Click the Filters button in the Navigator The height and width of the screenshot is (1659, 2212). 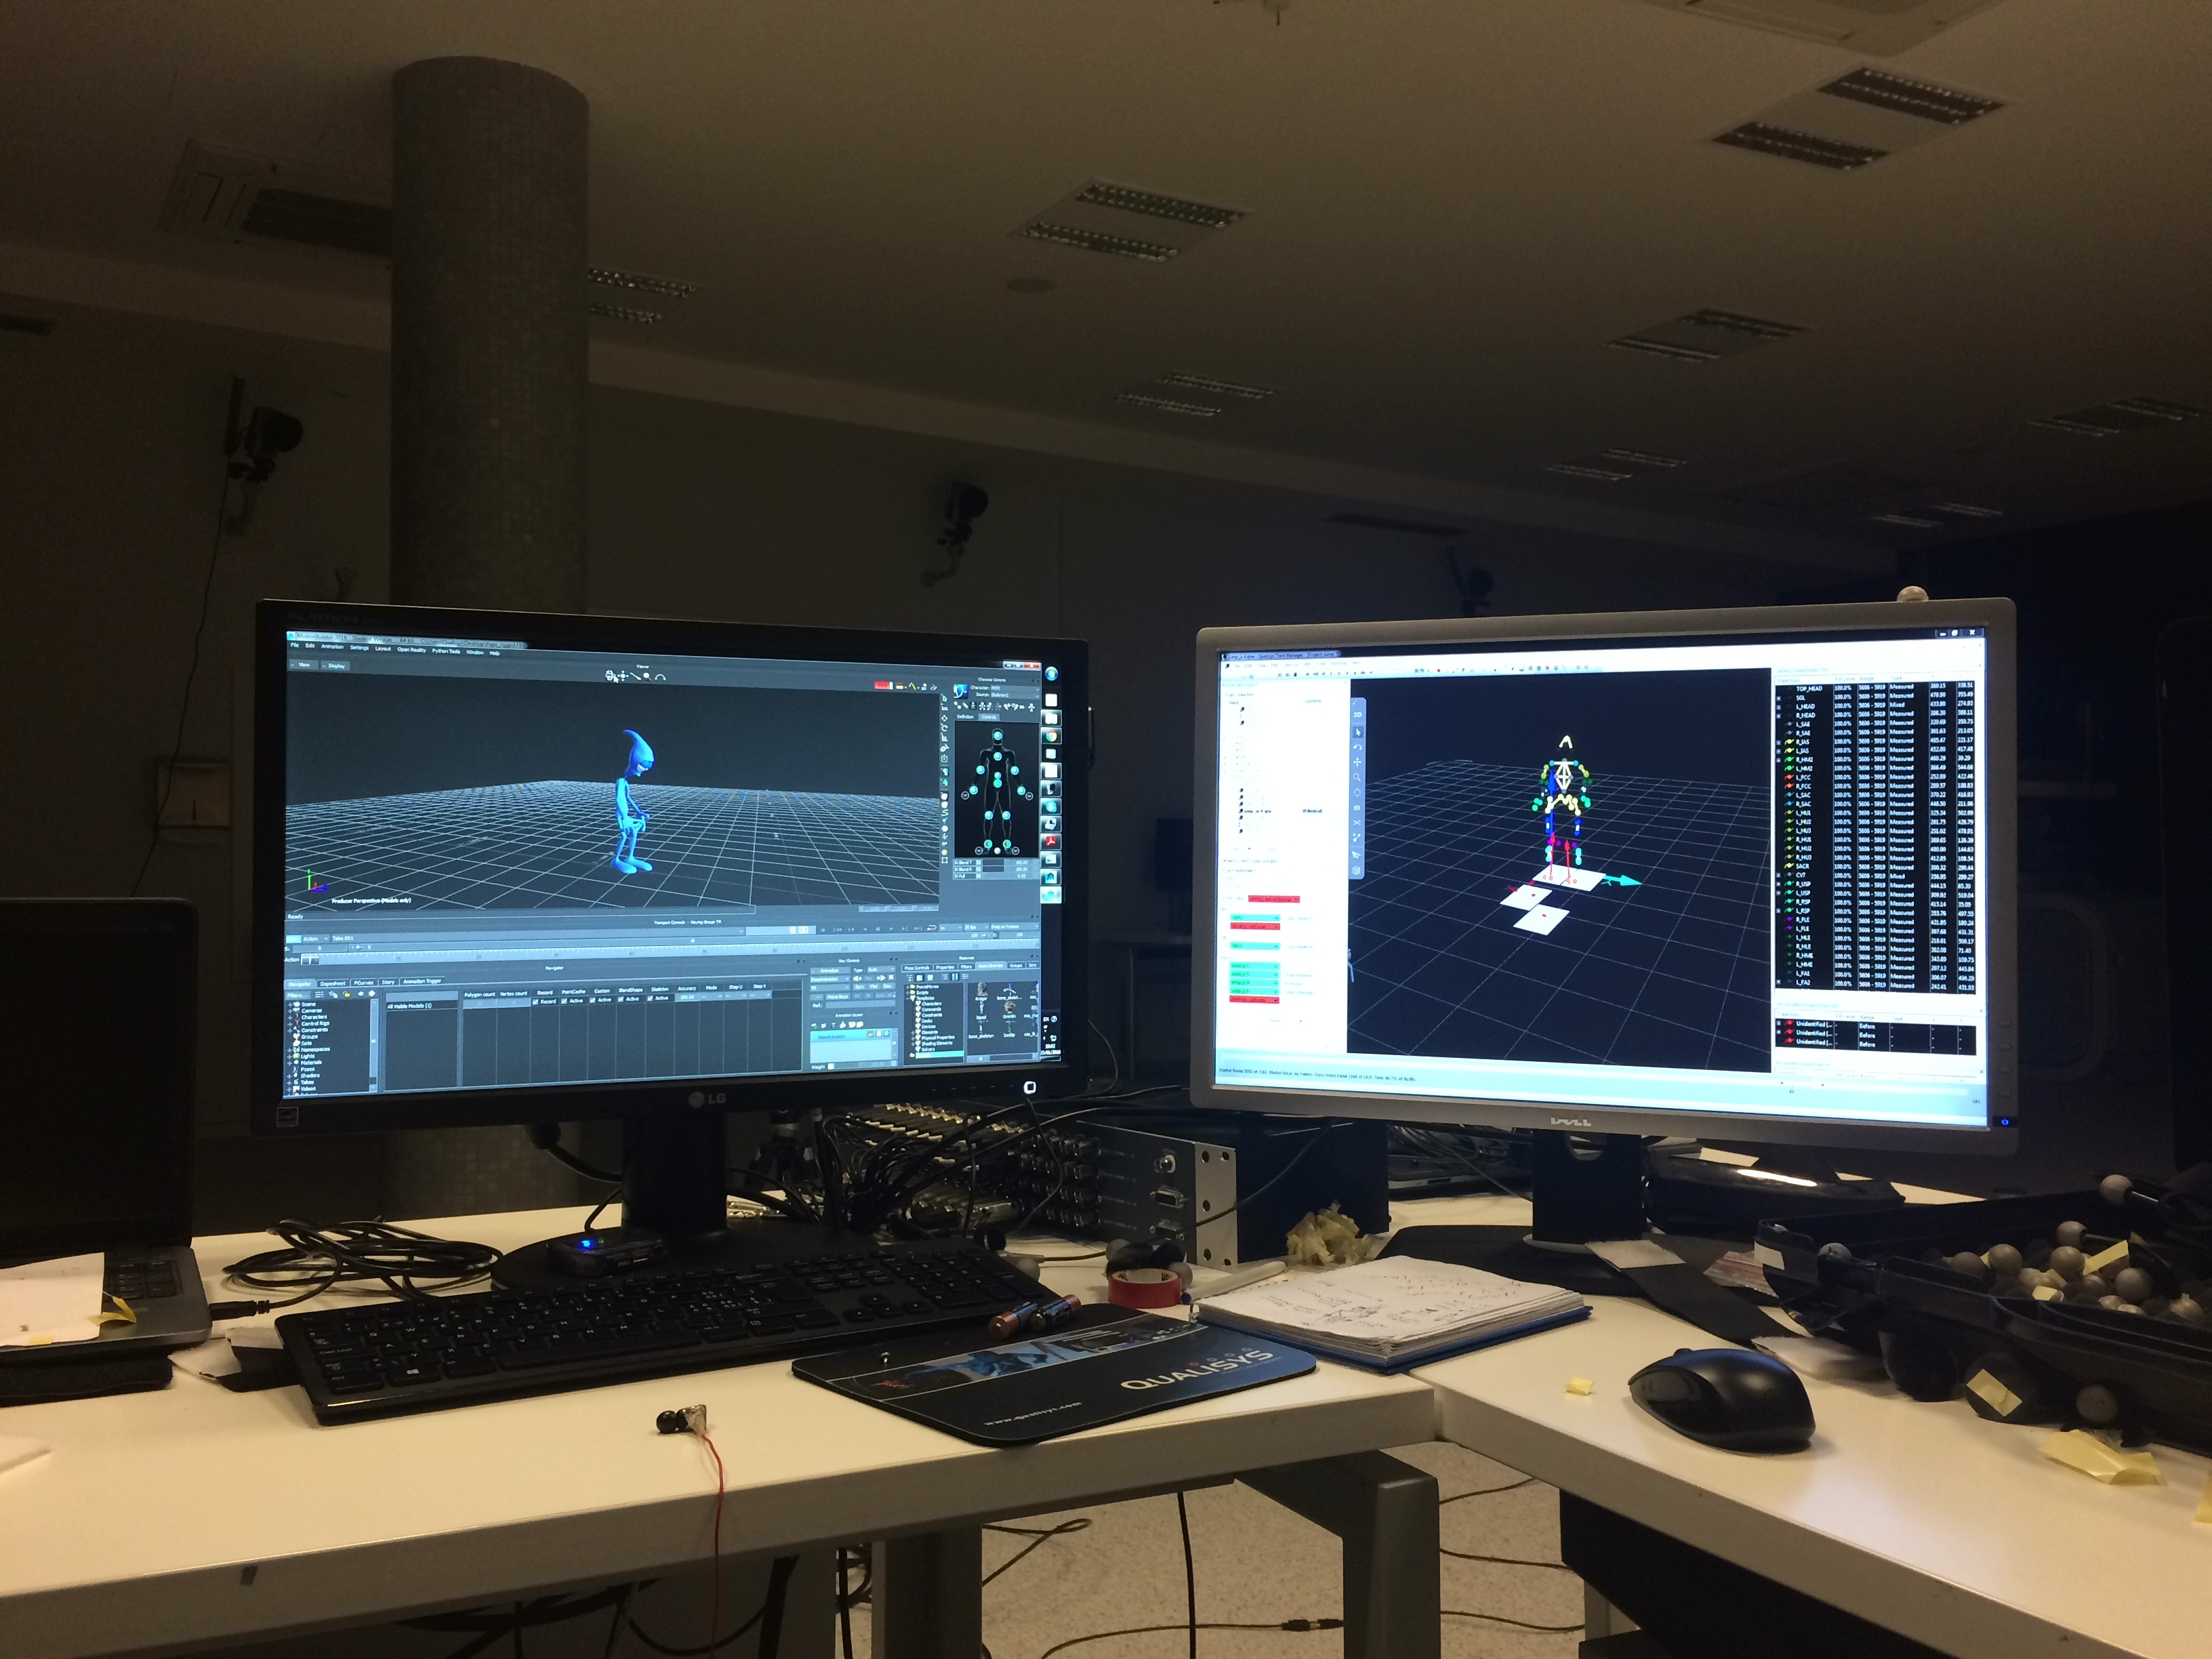coord(297,996)
